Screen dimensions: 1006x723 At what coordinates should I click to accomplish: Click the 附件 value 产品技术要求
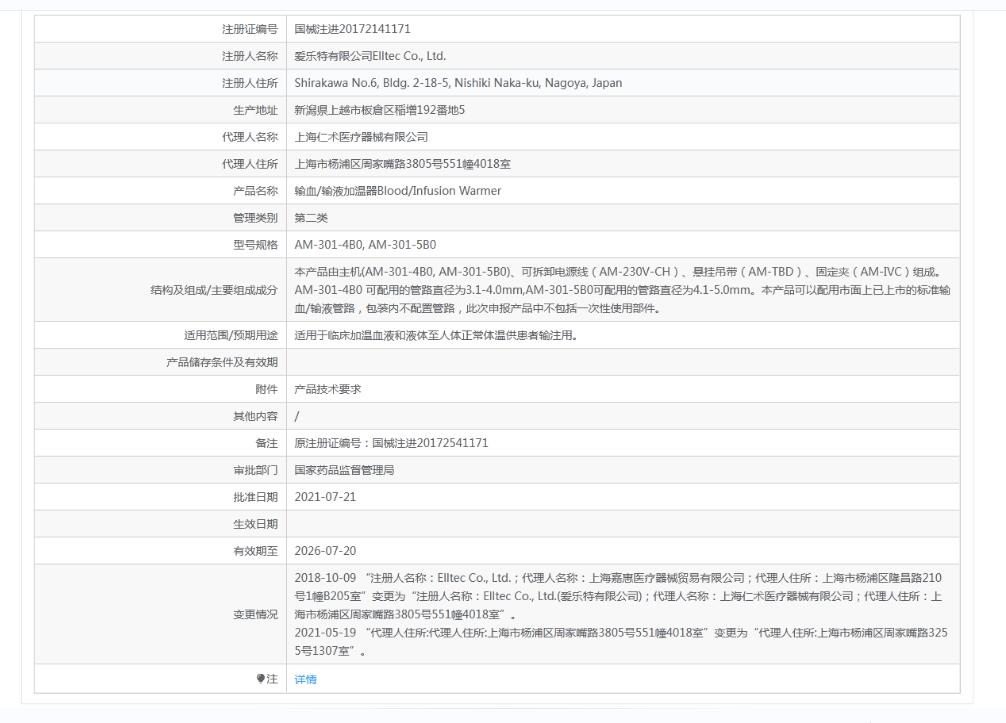[328, 389]
